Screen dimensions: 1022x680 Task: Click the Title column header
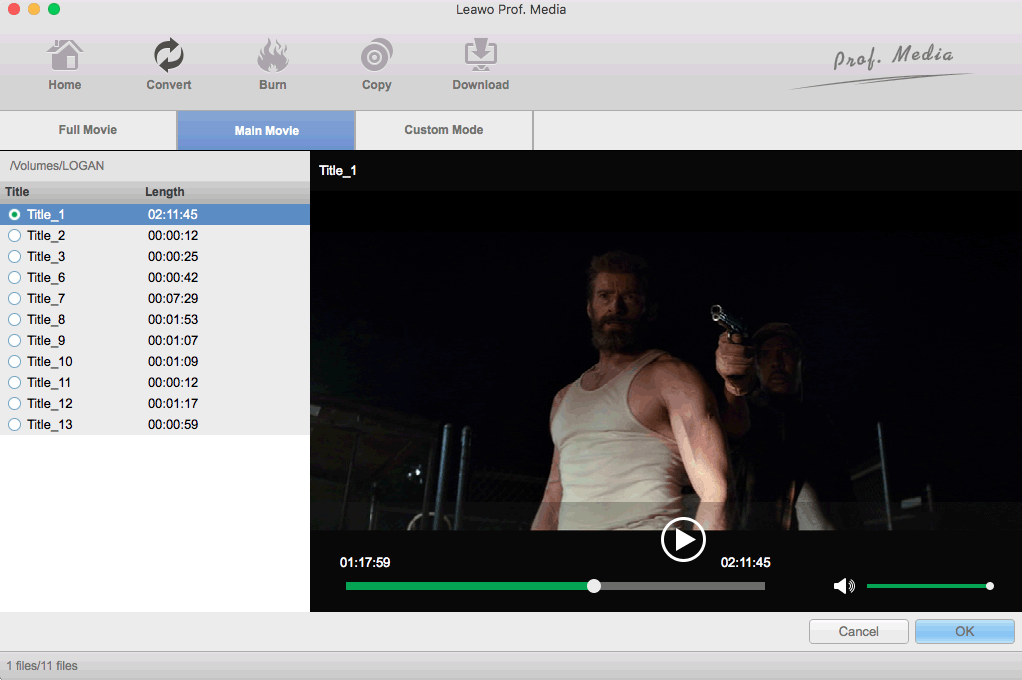(x=17, y=192)
